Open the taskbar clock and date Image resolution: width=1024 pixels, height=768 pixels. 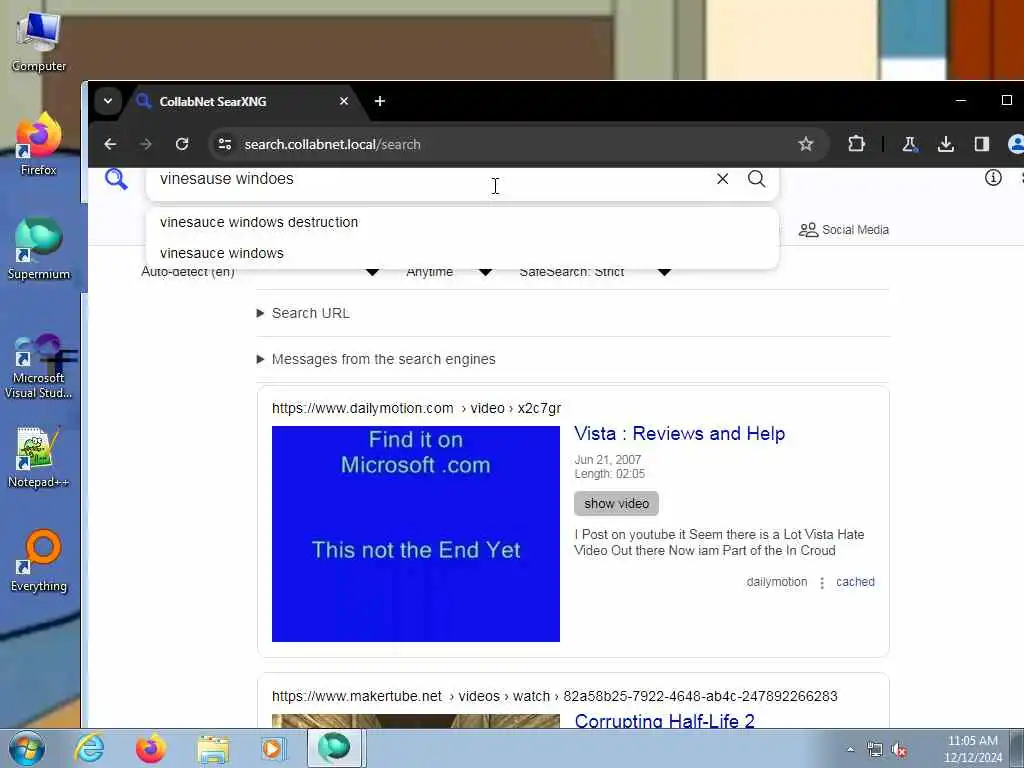tap(973, 749)
